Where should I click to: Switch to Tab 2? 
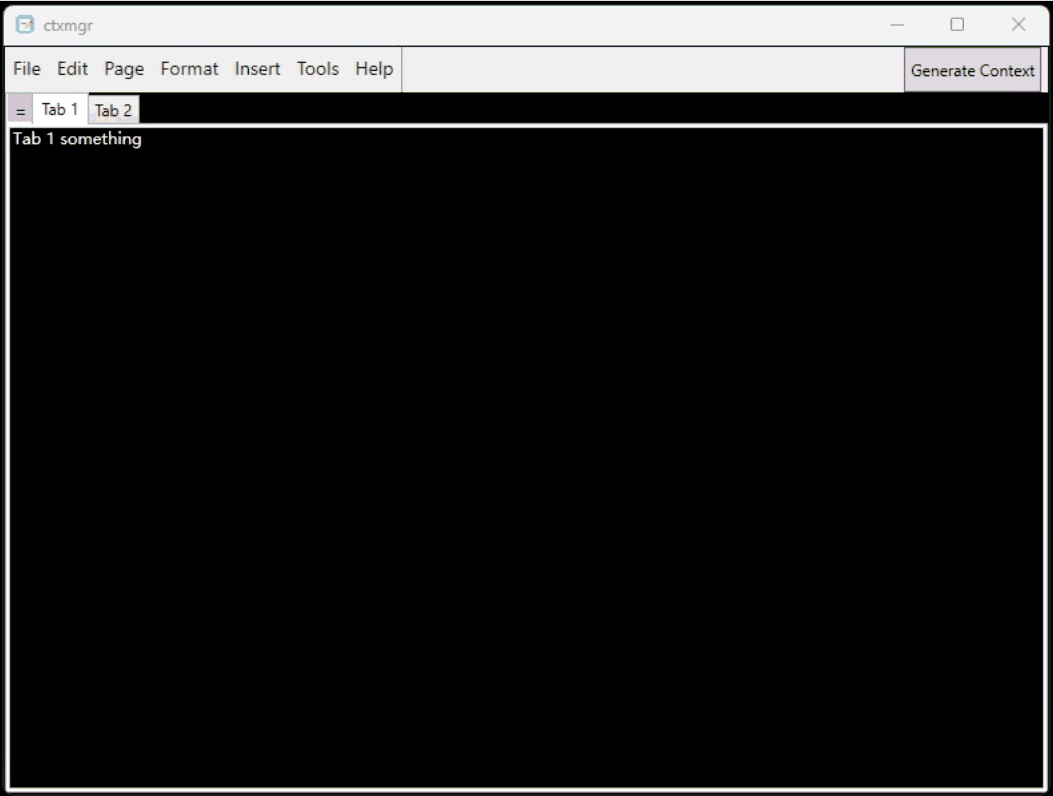pyautogui.click(x=113, y=111)
